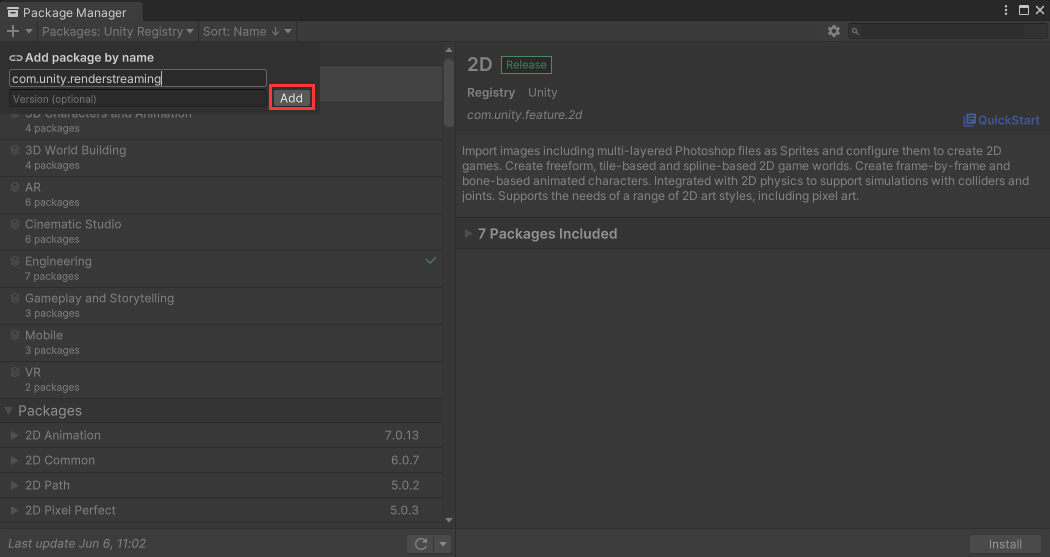The image size is (1050, 557).
Task: Expand the 7 Packages Included section
Action: tap(470, 234)
